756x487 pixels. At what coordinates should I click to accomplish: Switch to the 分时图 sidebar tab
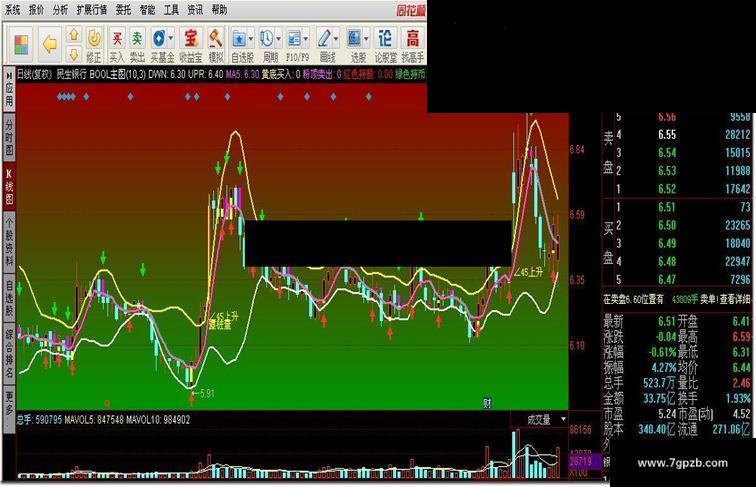point(9,137)
